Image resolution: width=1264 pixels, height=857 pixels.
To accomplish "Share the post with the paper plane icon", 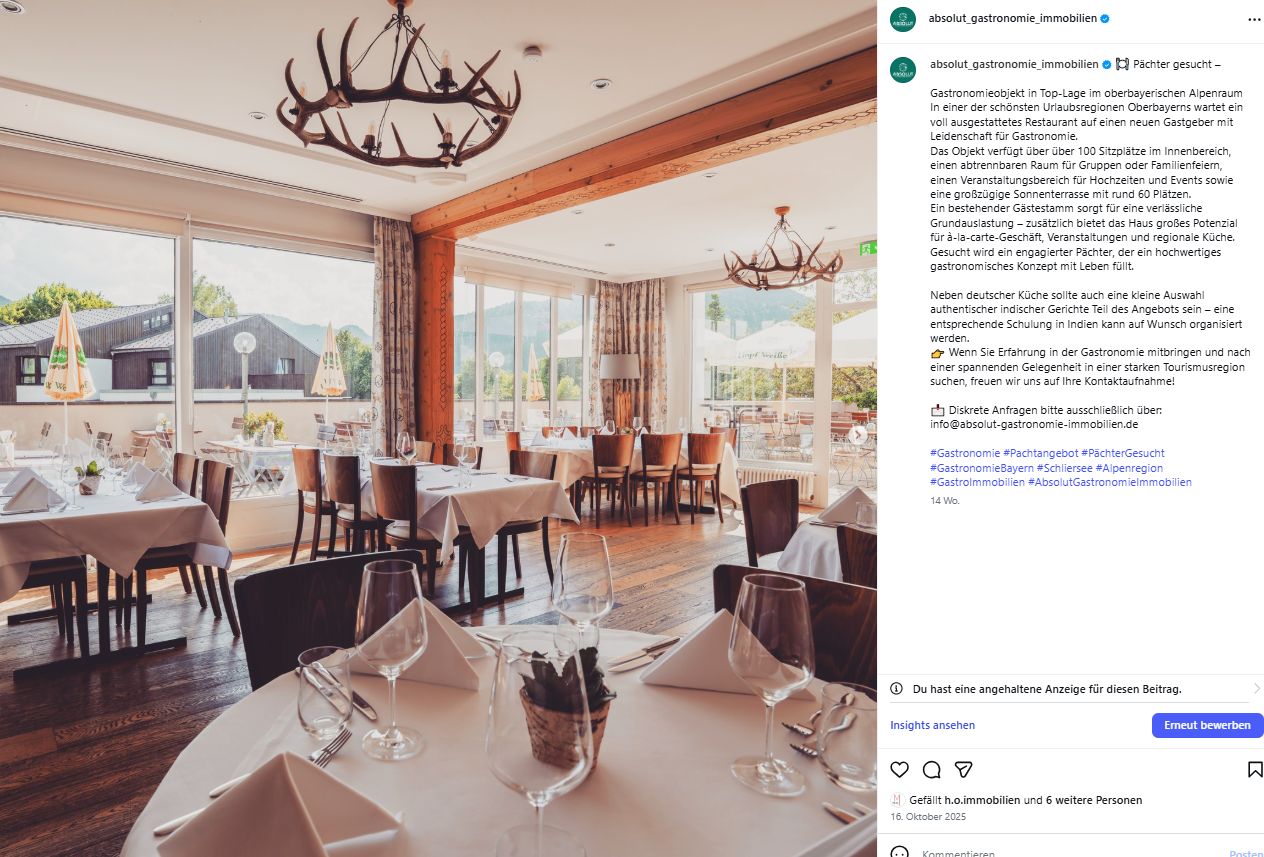I will (x=964, y=770).
